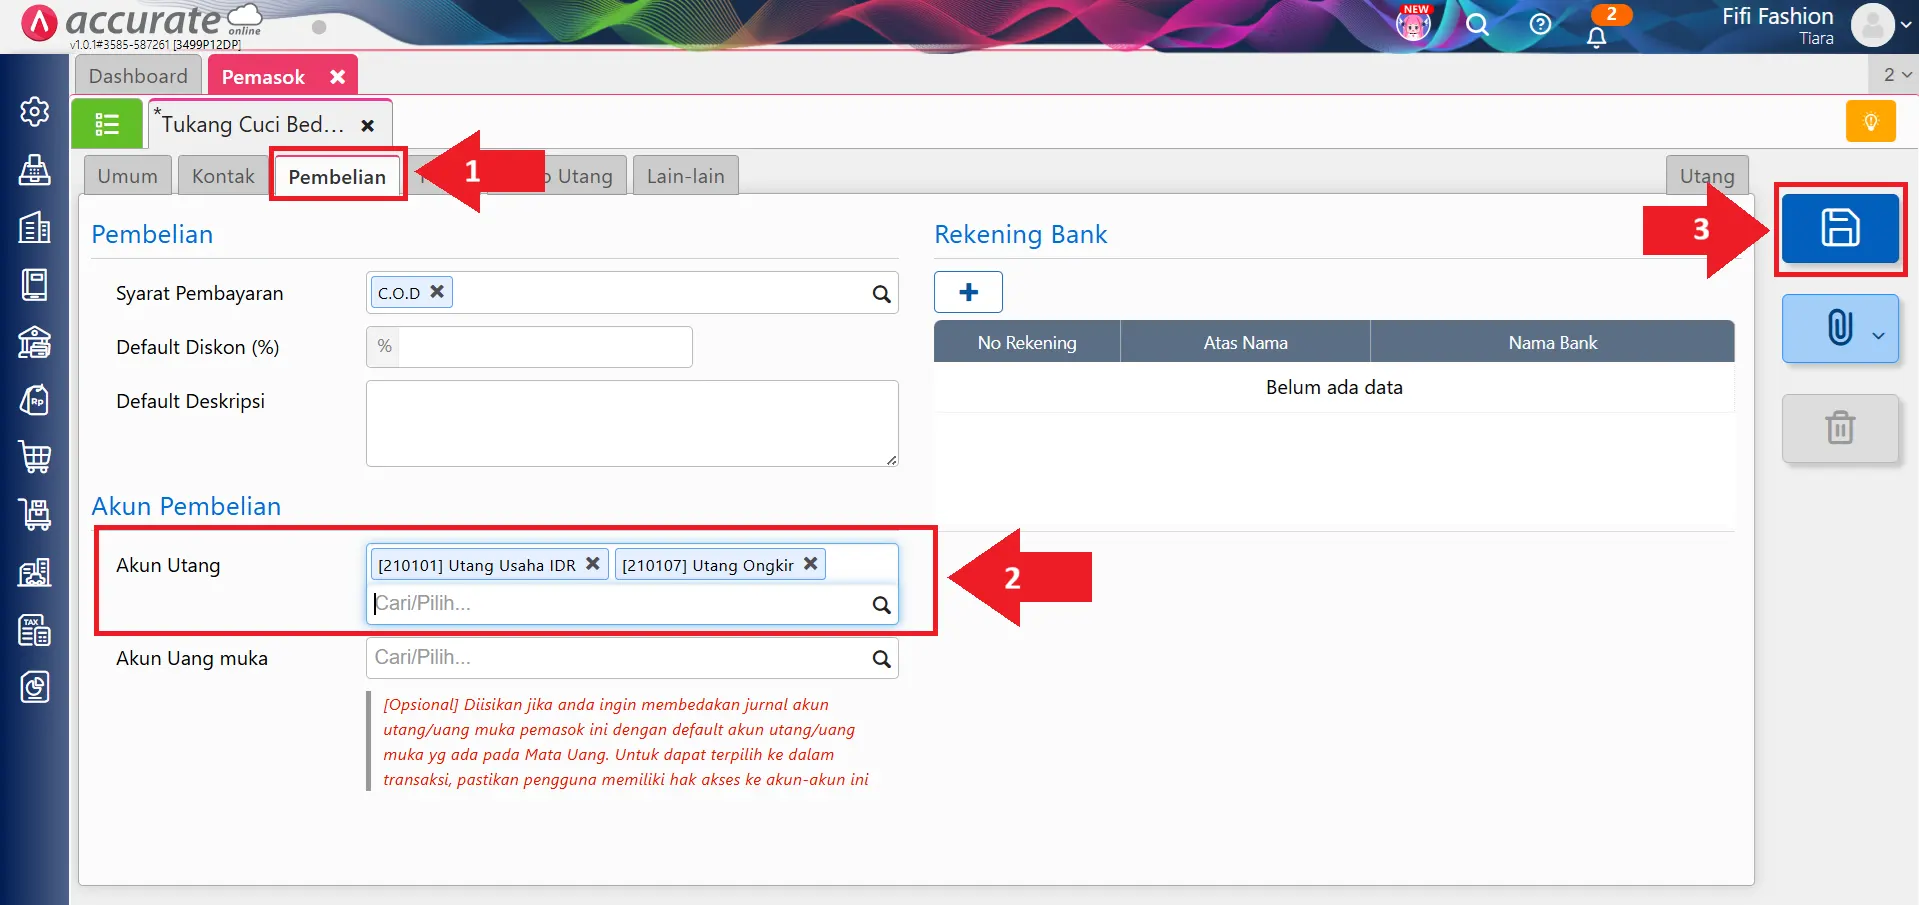Remove the Utang Usaha IDR account tag
This screenshot has height=905, width=1919.
[592, 564]
